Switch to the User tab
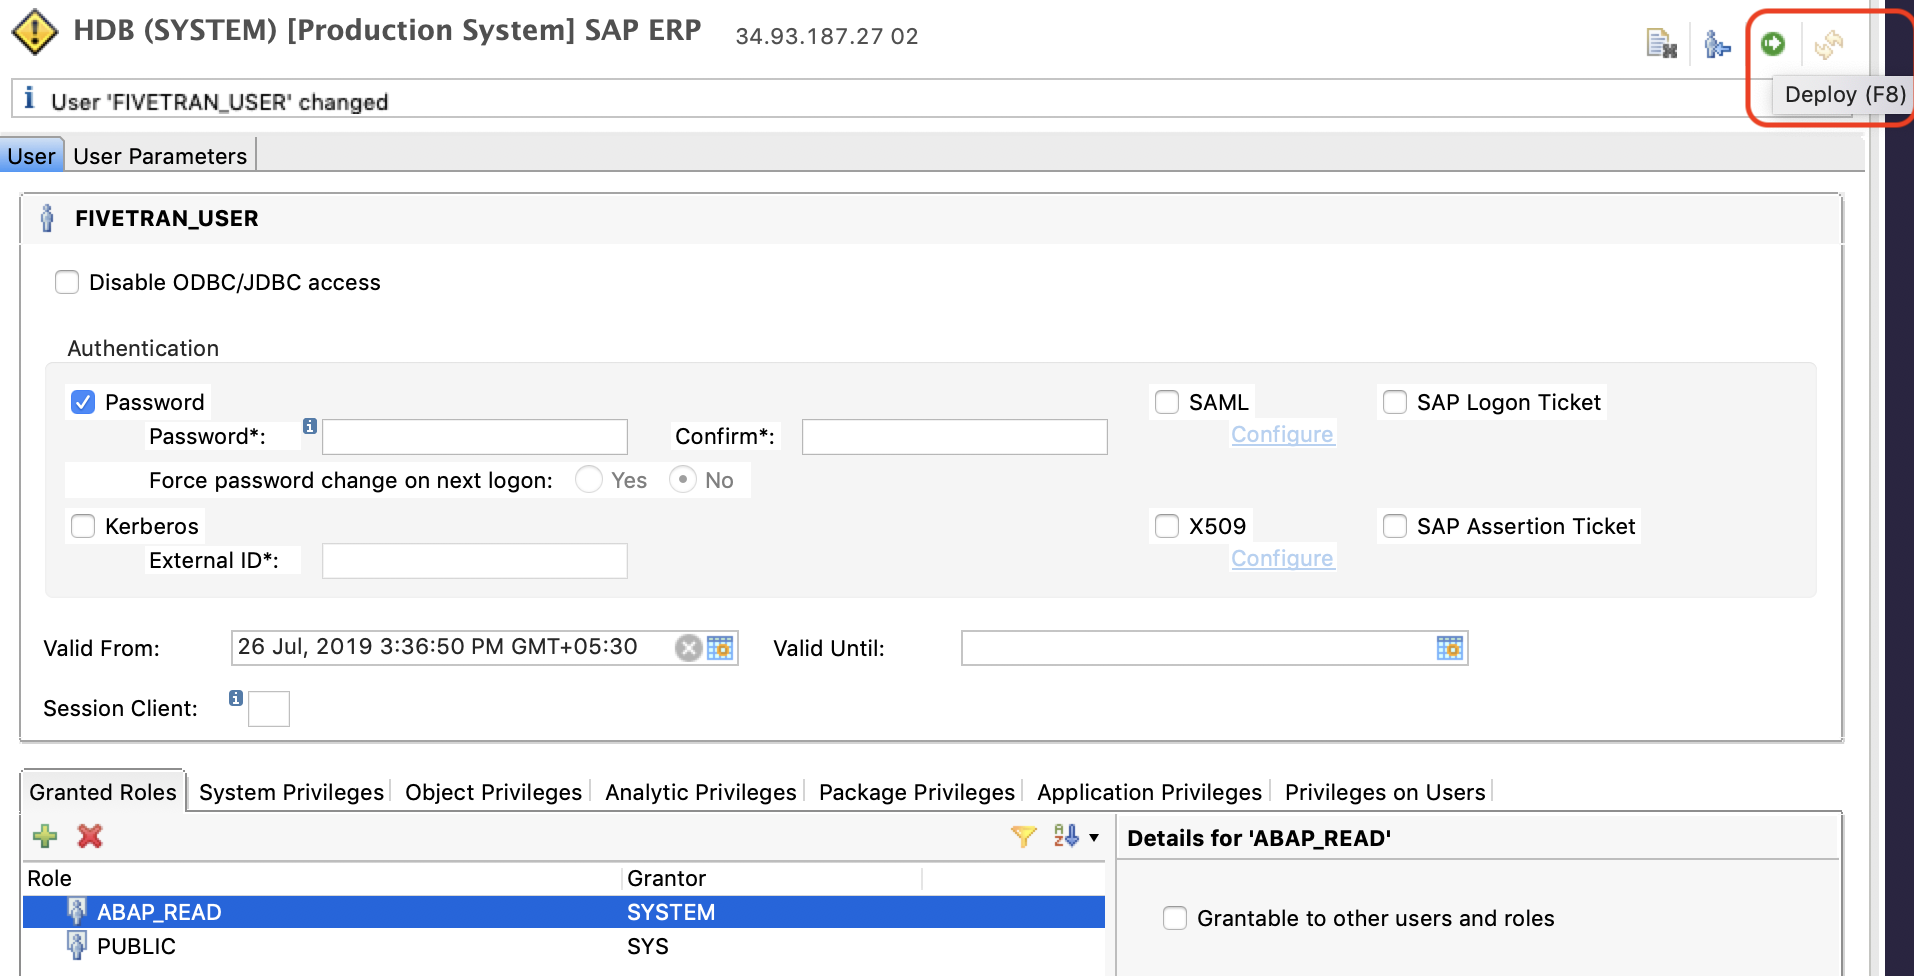Viewport: 1914px width, 976px height. pos(32,156)
